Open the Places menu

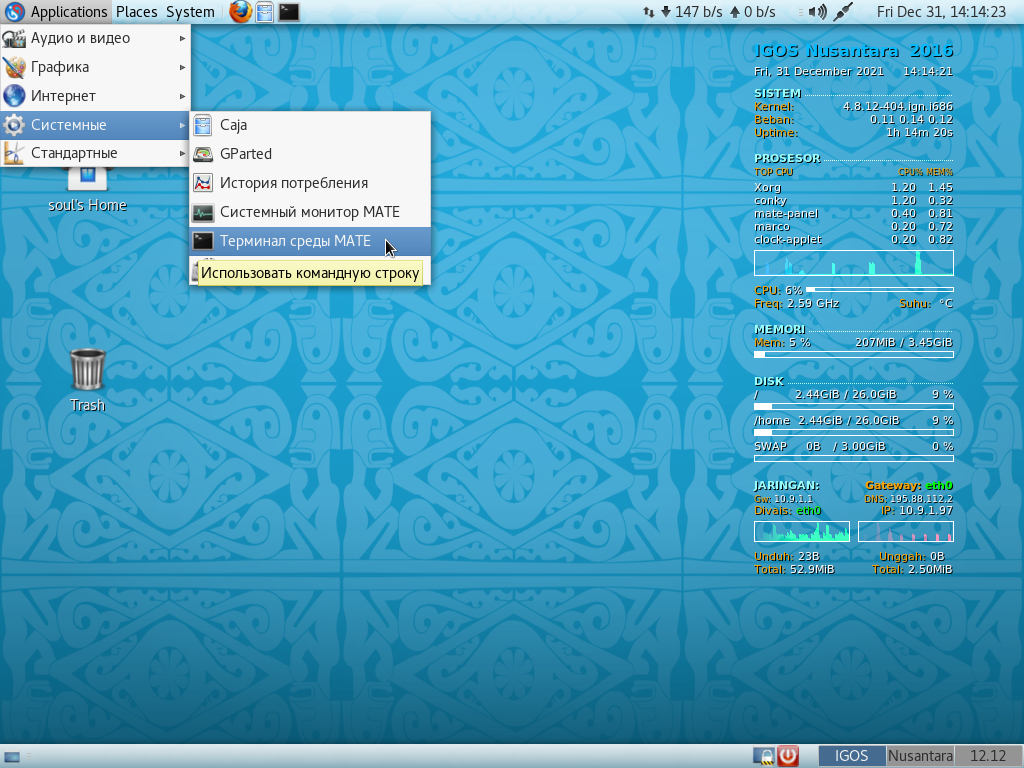point(136,12)
